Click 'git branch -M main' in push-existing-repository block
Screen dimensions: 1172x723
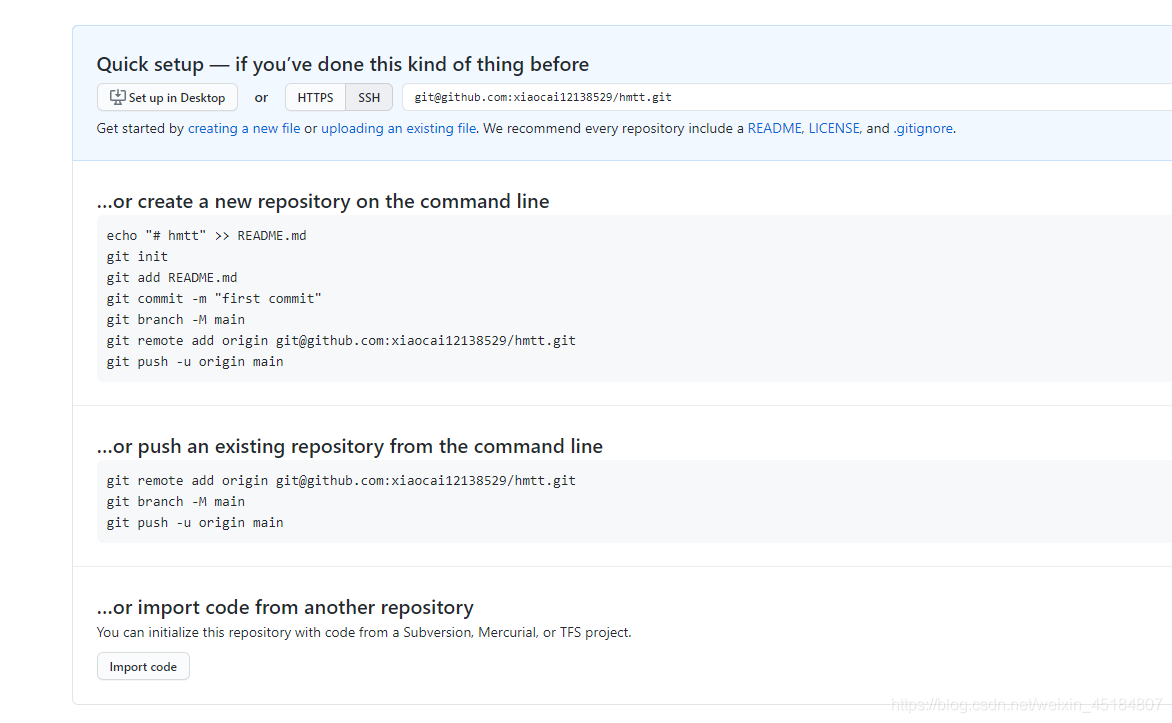pyautogui.click(x=176, y=501)
